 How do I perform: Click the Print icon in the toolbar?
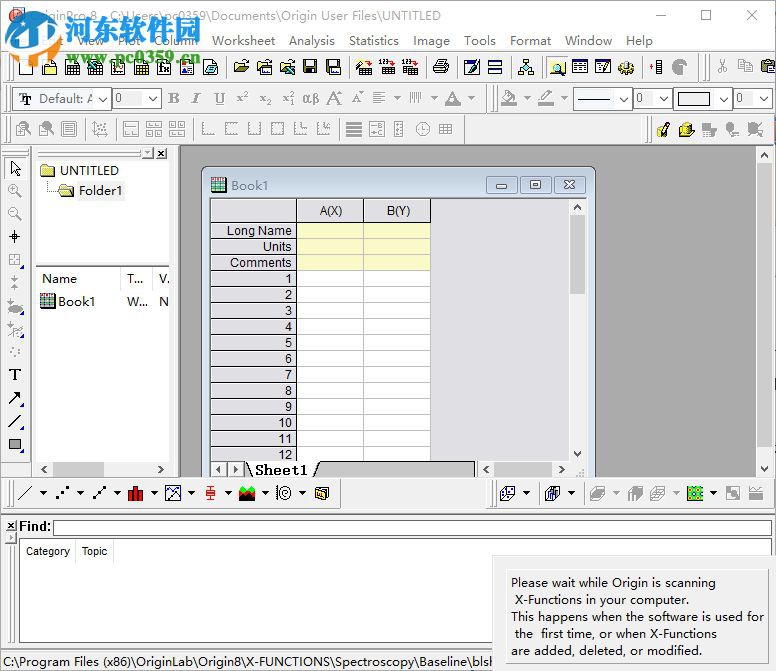pyautogui.click(x=440, y=66)
